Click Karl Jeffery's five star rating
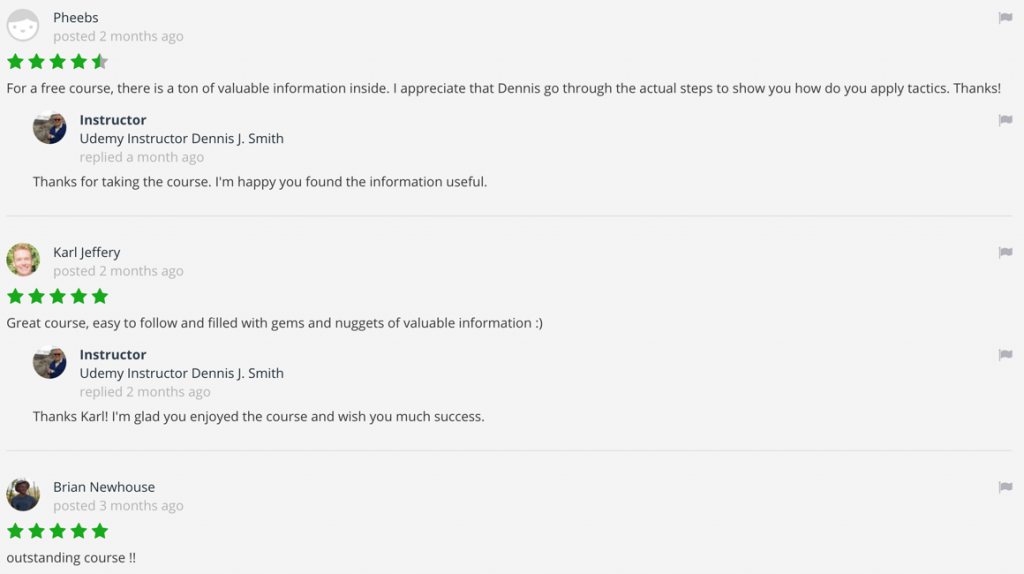This screenshot has height=574, width=1024. pos(58,296)
